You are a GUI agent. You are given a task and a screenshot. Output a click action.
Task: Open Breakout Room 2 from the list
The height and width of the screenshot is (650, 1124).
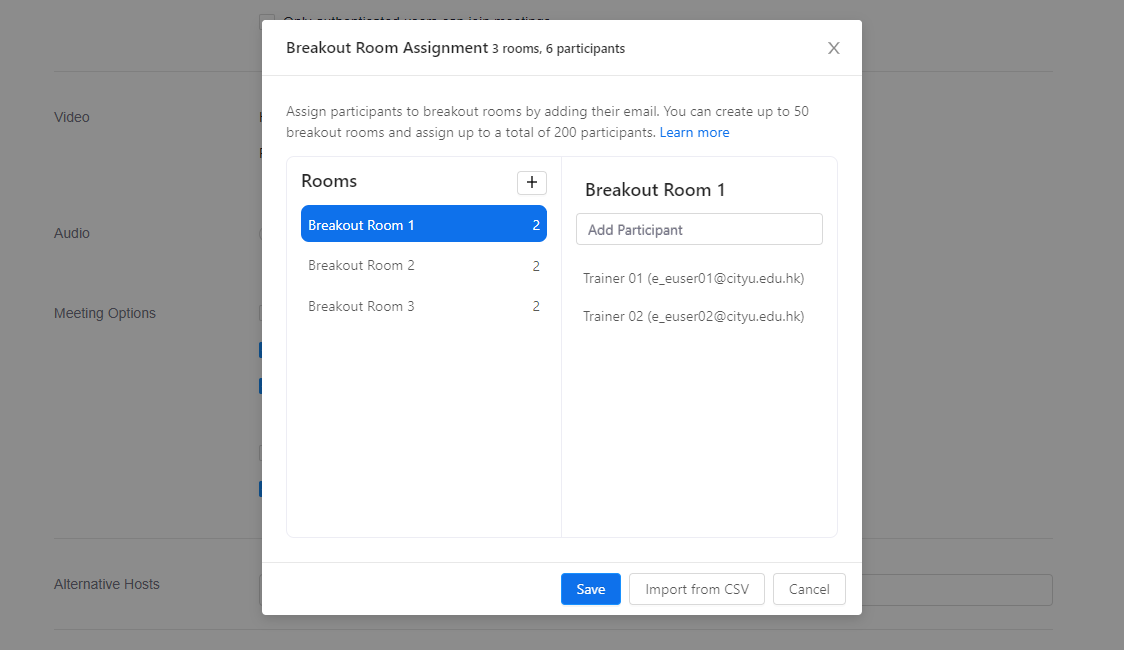tap(362, 266)
